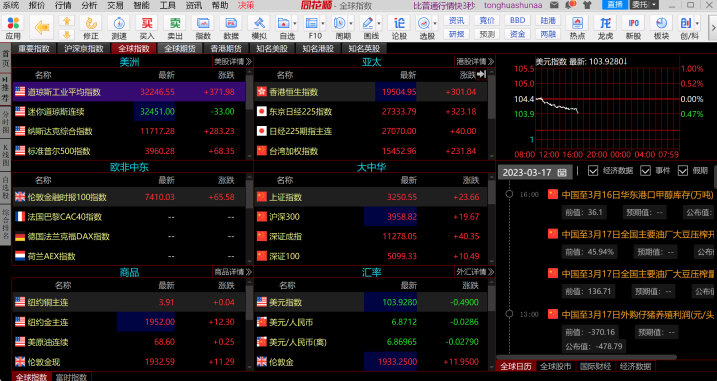Toggle the 经济数据 checkbox
Screen dimensions: 717x381
point(593,171)
